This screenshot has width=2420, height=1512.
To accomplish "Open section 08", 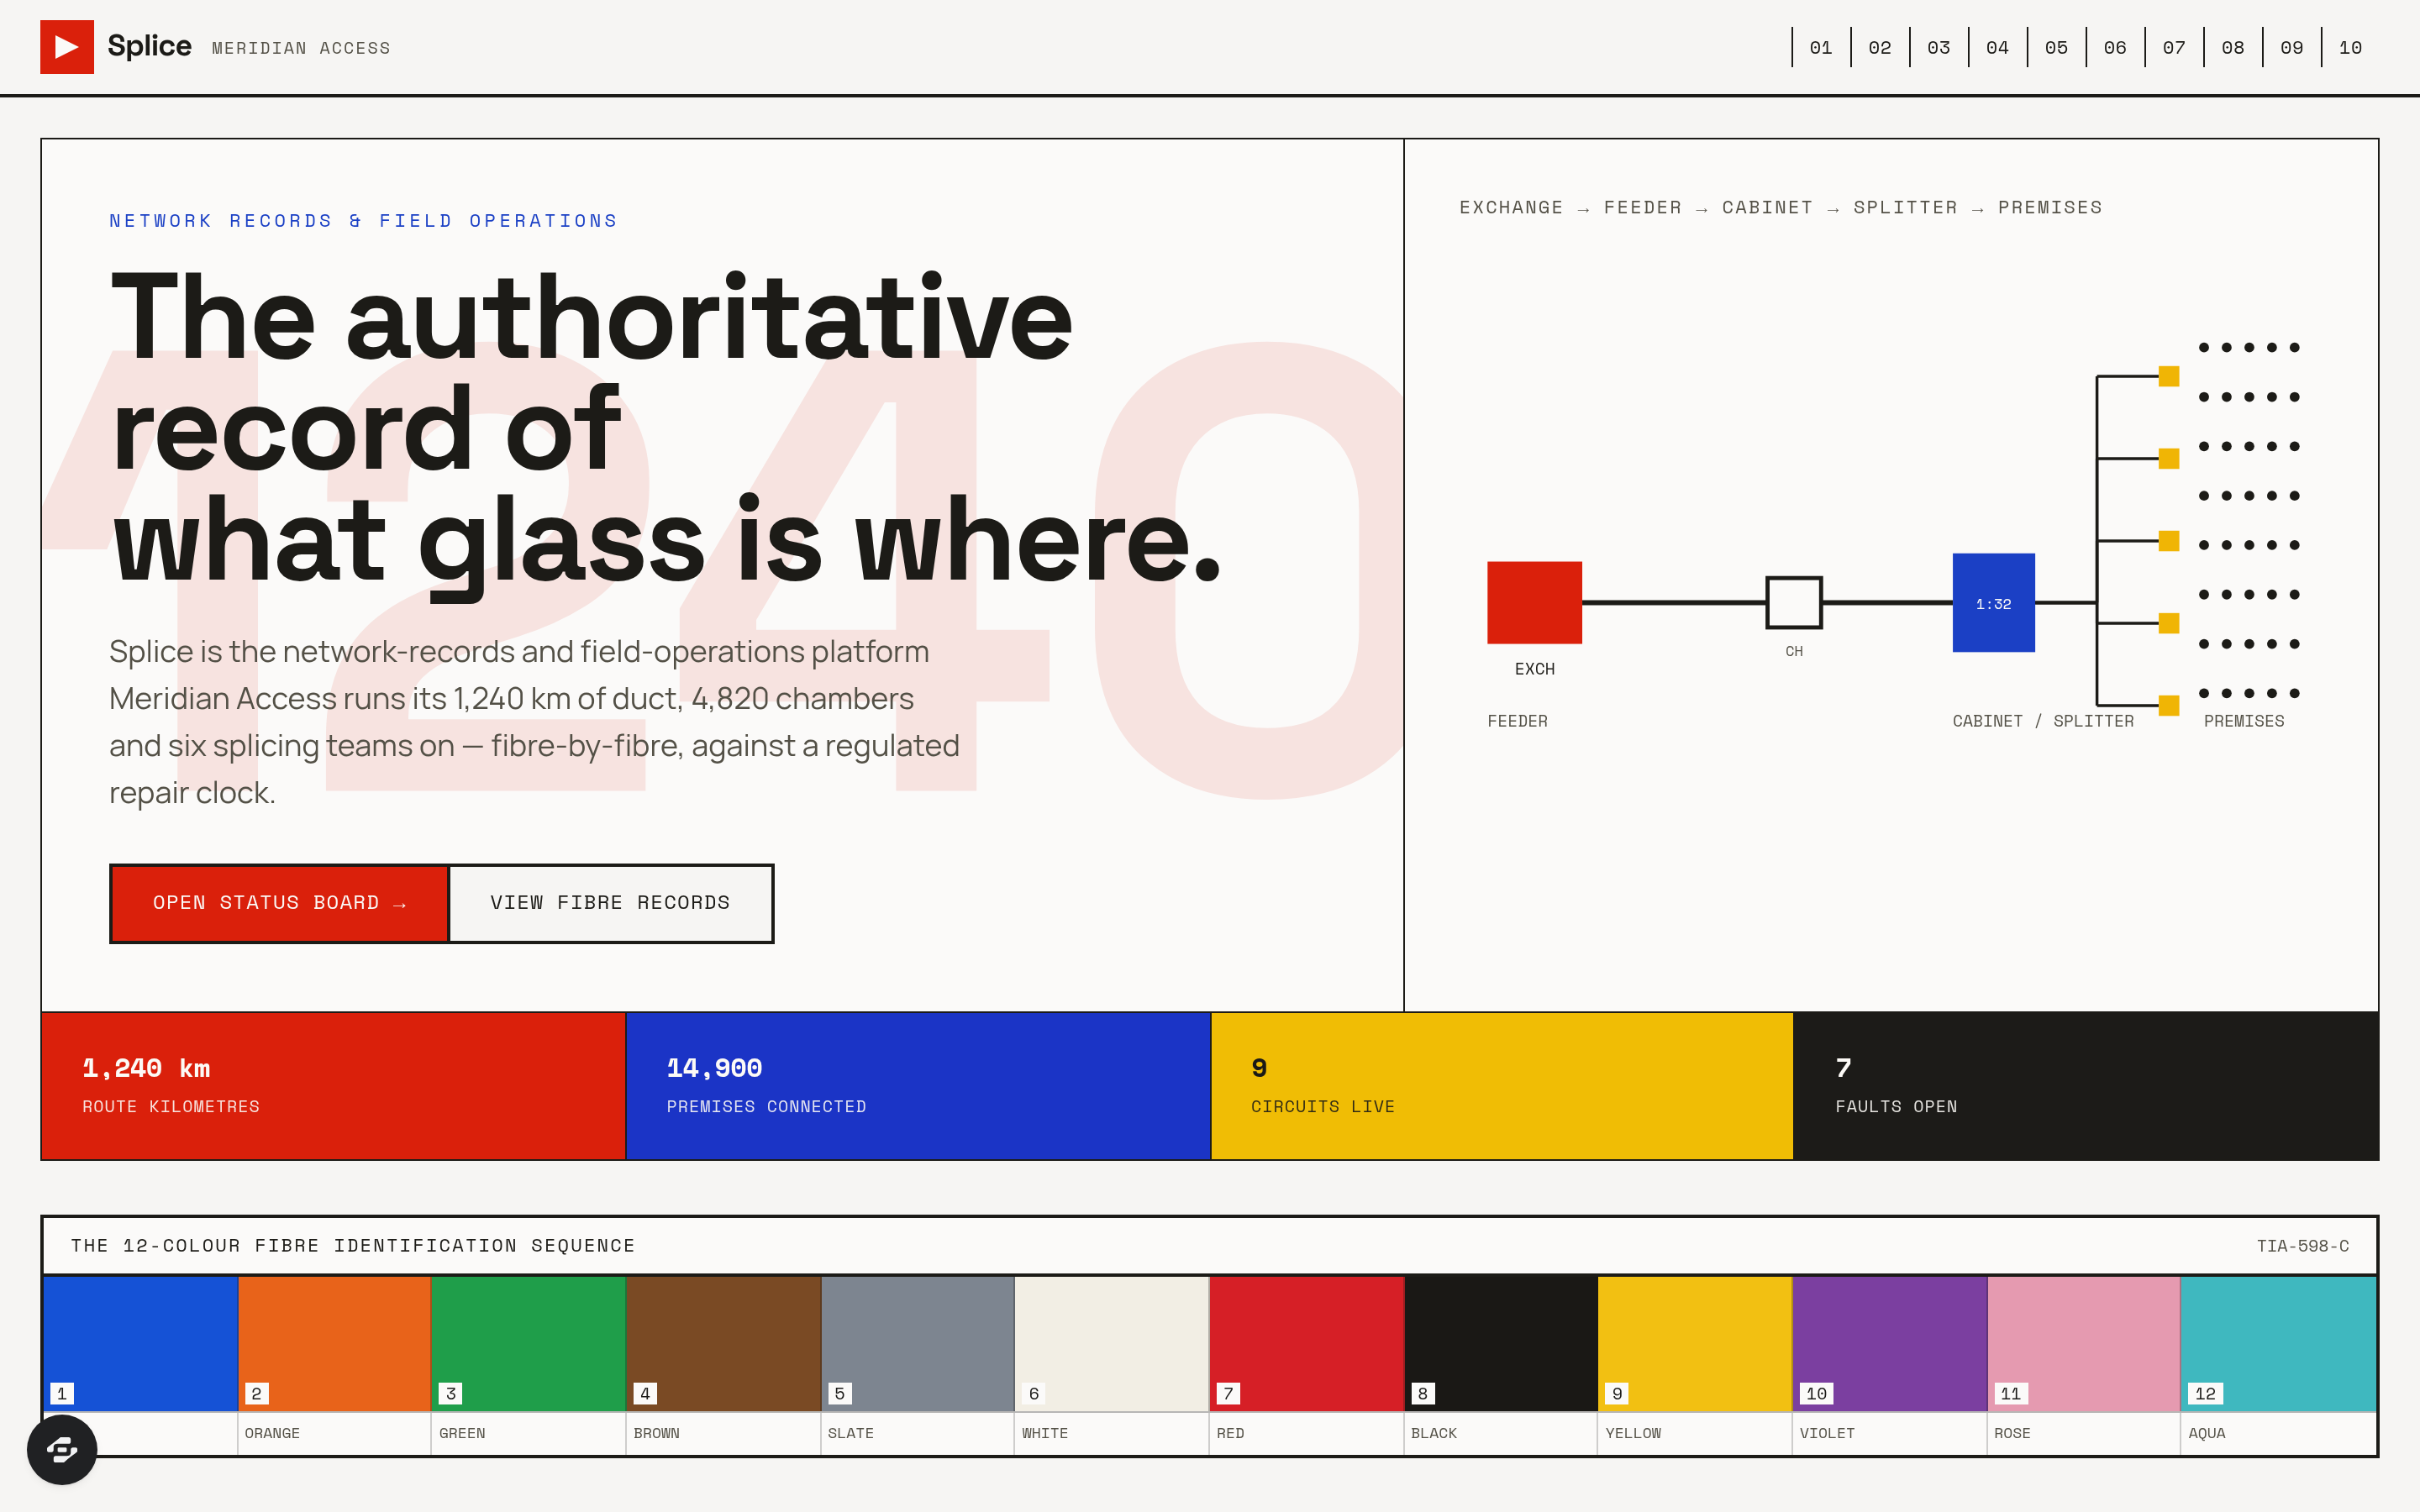I will pos(2233,47).
